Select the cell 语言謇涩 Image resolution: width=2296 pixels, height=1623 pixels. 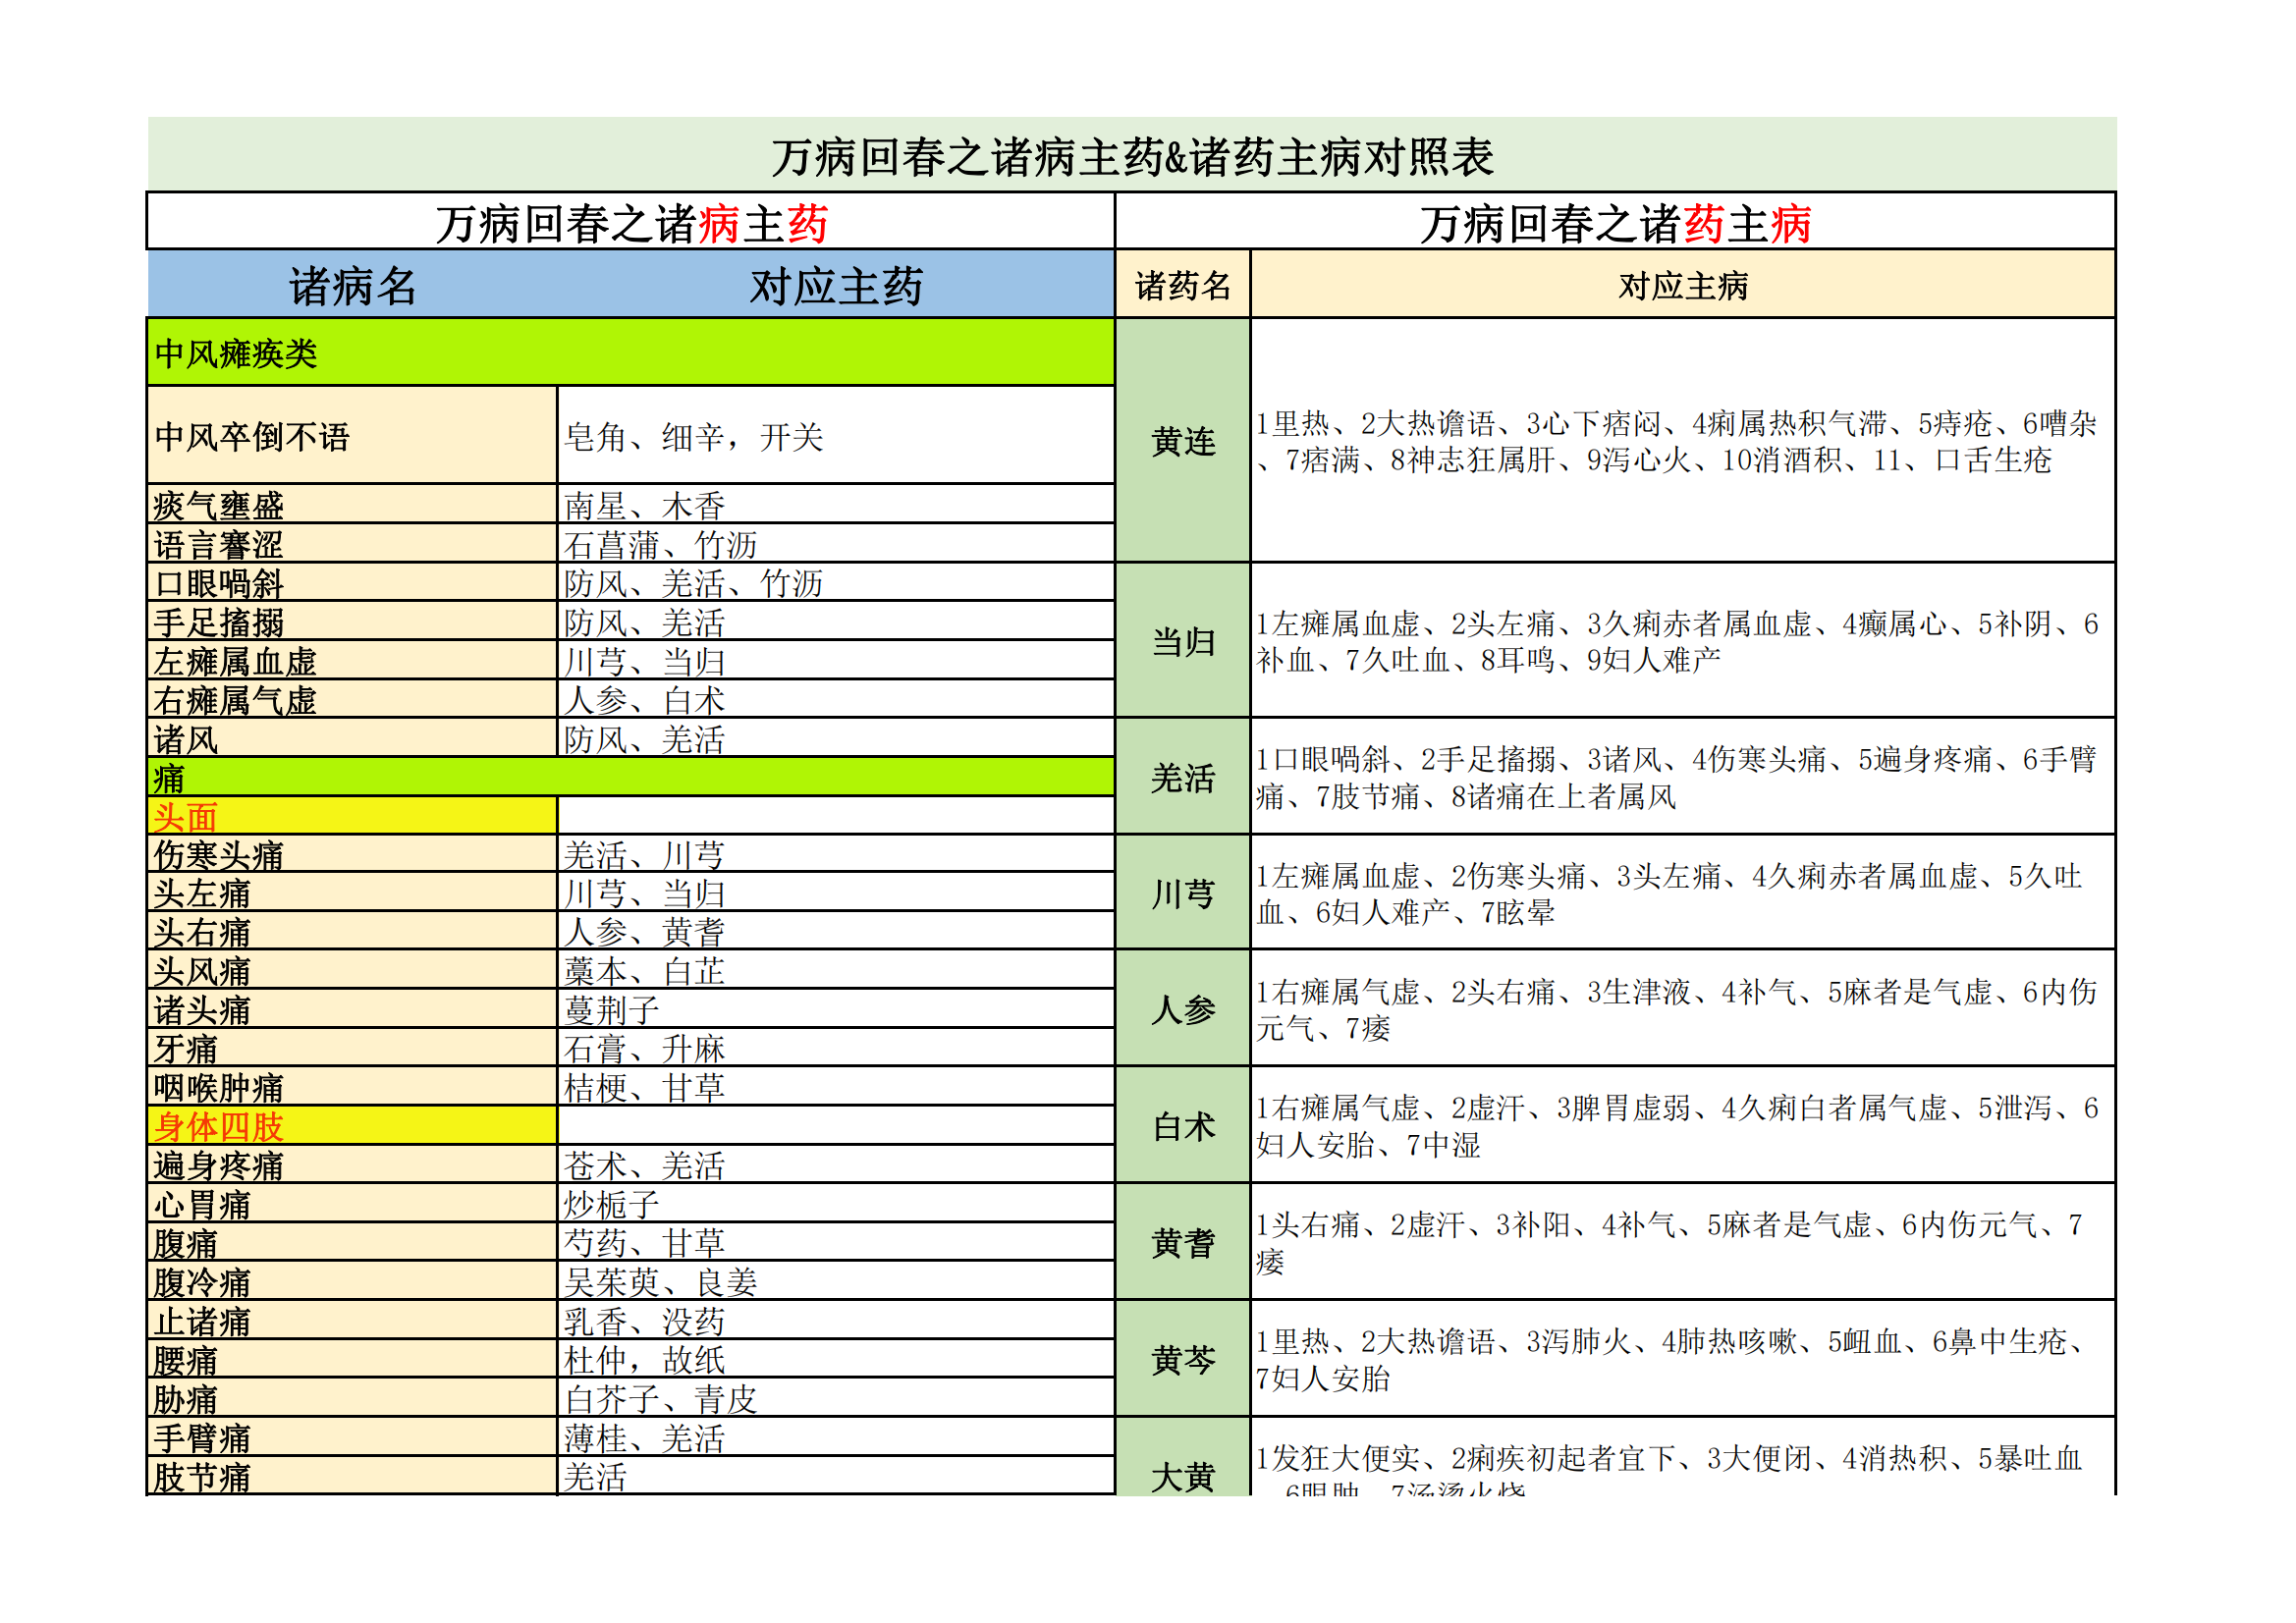point(352,543)
